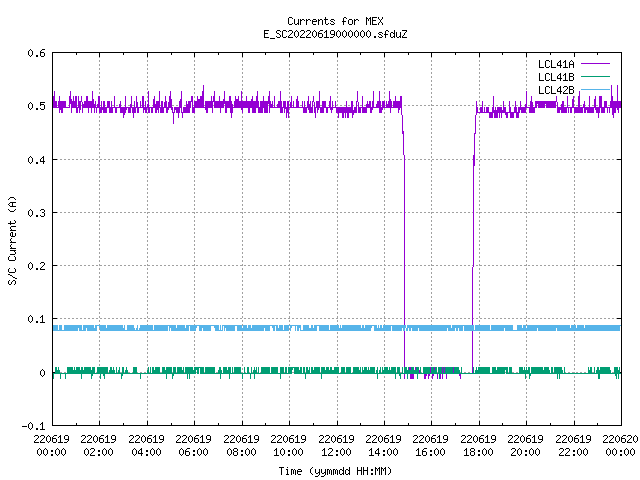Screen dimensions: 640x480
Task: Click the x-axis tick '220619 04:00'
Action: pos(147,446)
